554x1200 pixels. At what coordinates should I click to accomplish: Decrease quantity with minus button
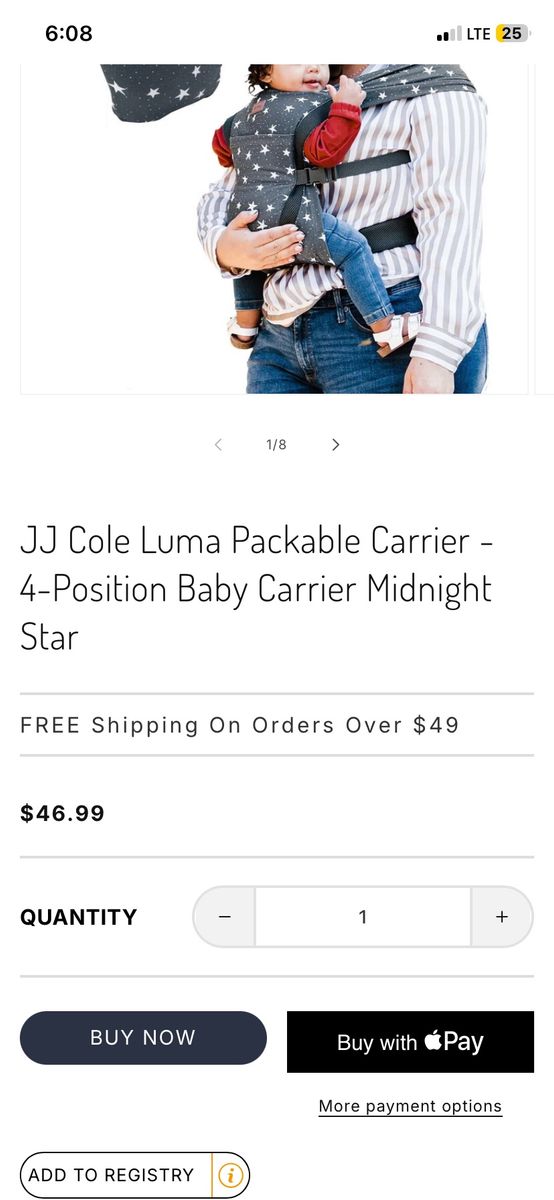click(224, 916)
